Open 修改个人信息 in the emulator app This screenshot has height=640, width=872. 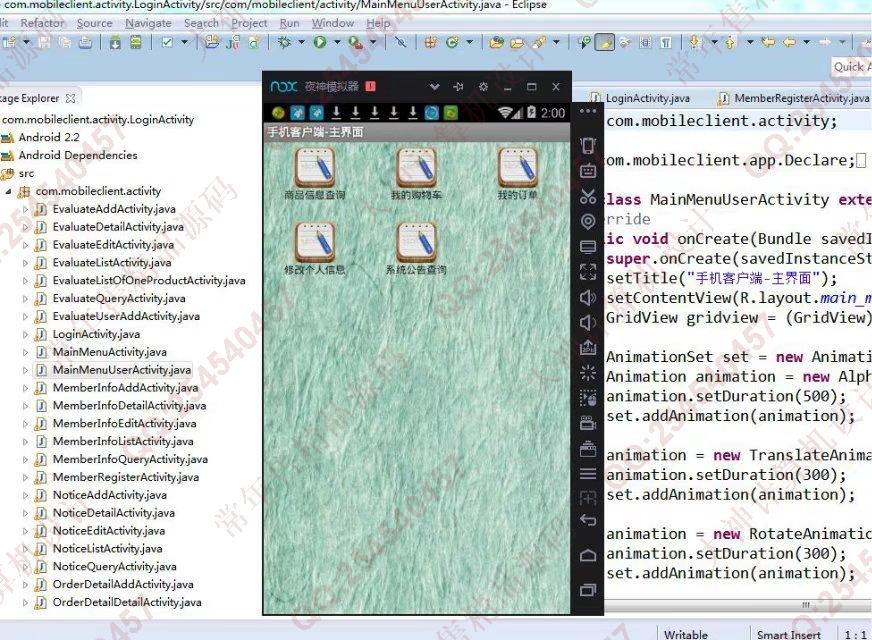pos(315,249)
